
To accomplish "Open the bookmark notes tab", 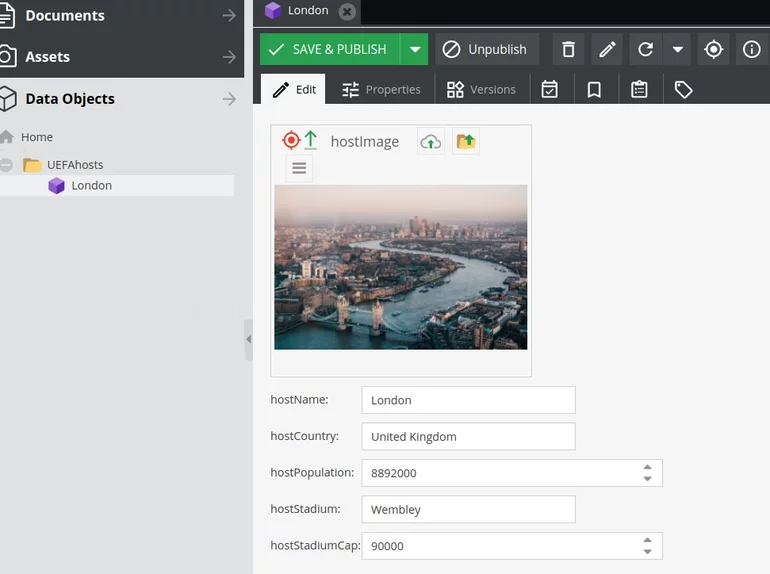I will (x=594, y=89).
